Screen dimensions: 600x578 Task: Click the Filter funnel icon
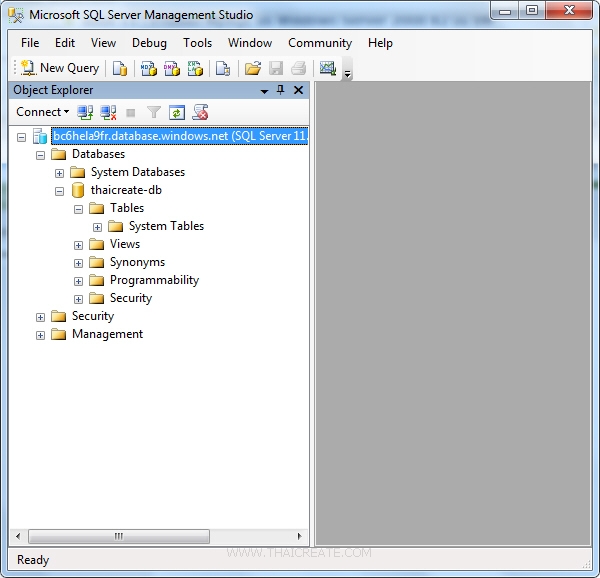click(154, 112)
